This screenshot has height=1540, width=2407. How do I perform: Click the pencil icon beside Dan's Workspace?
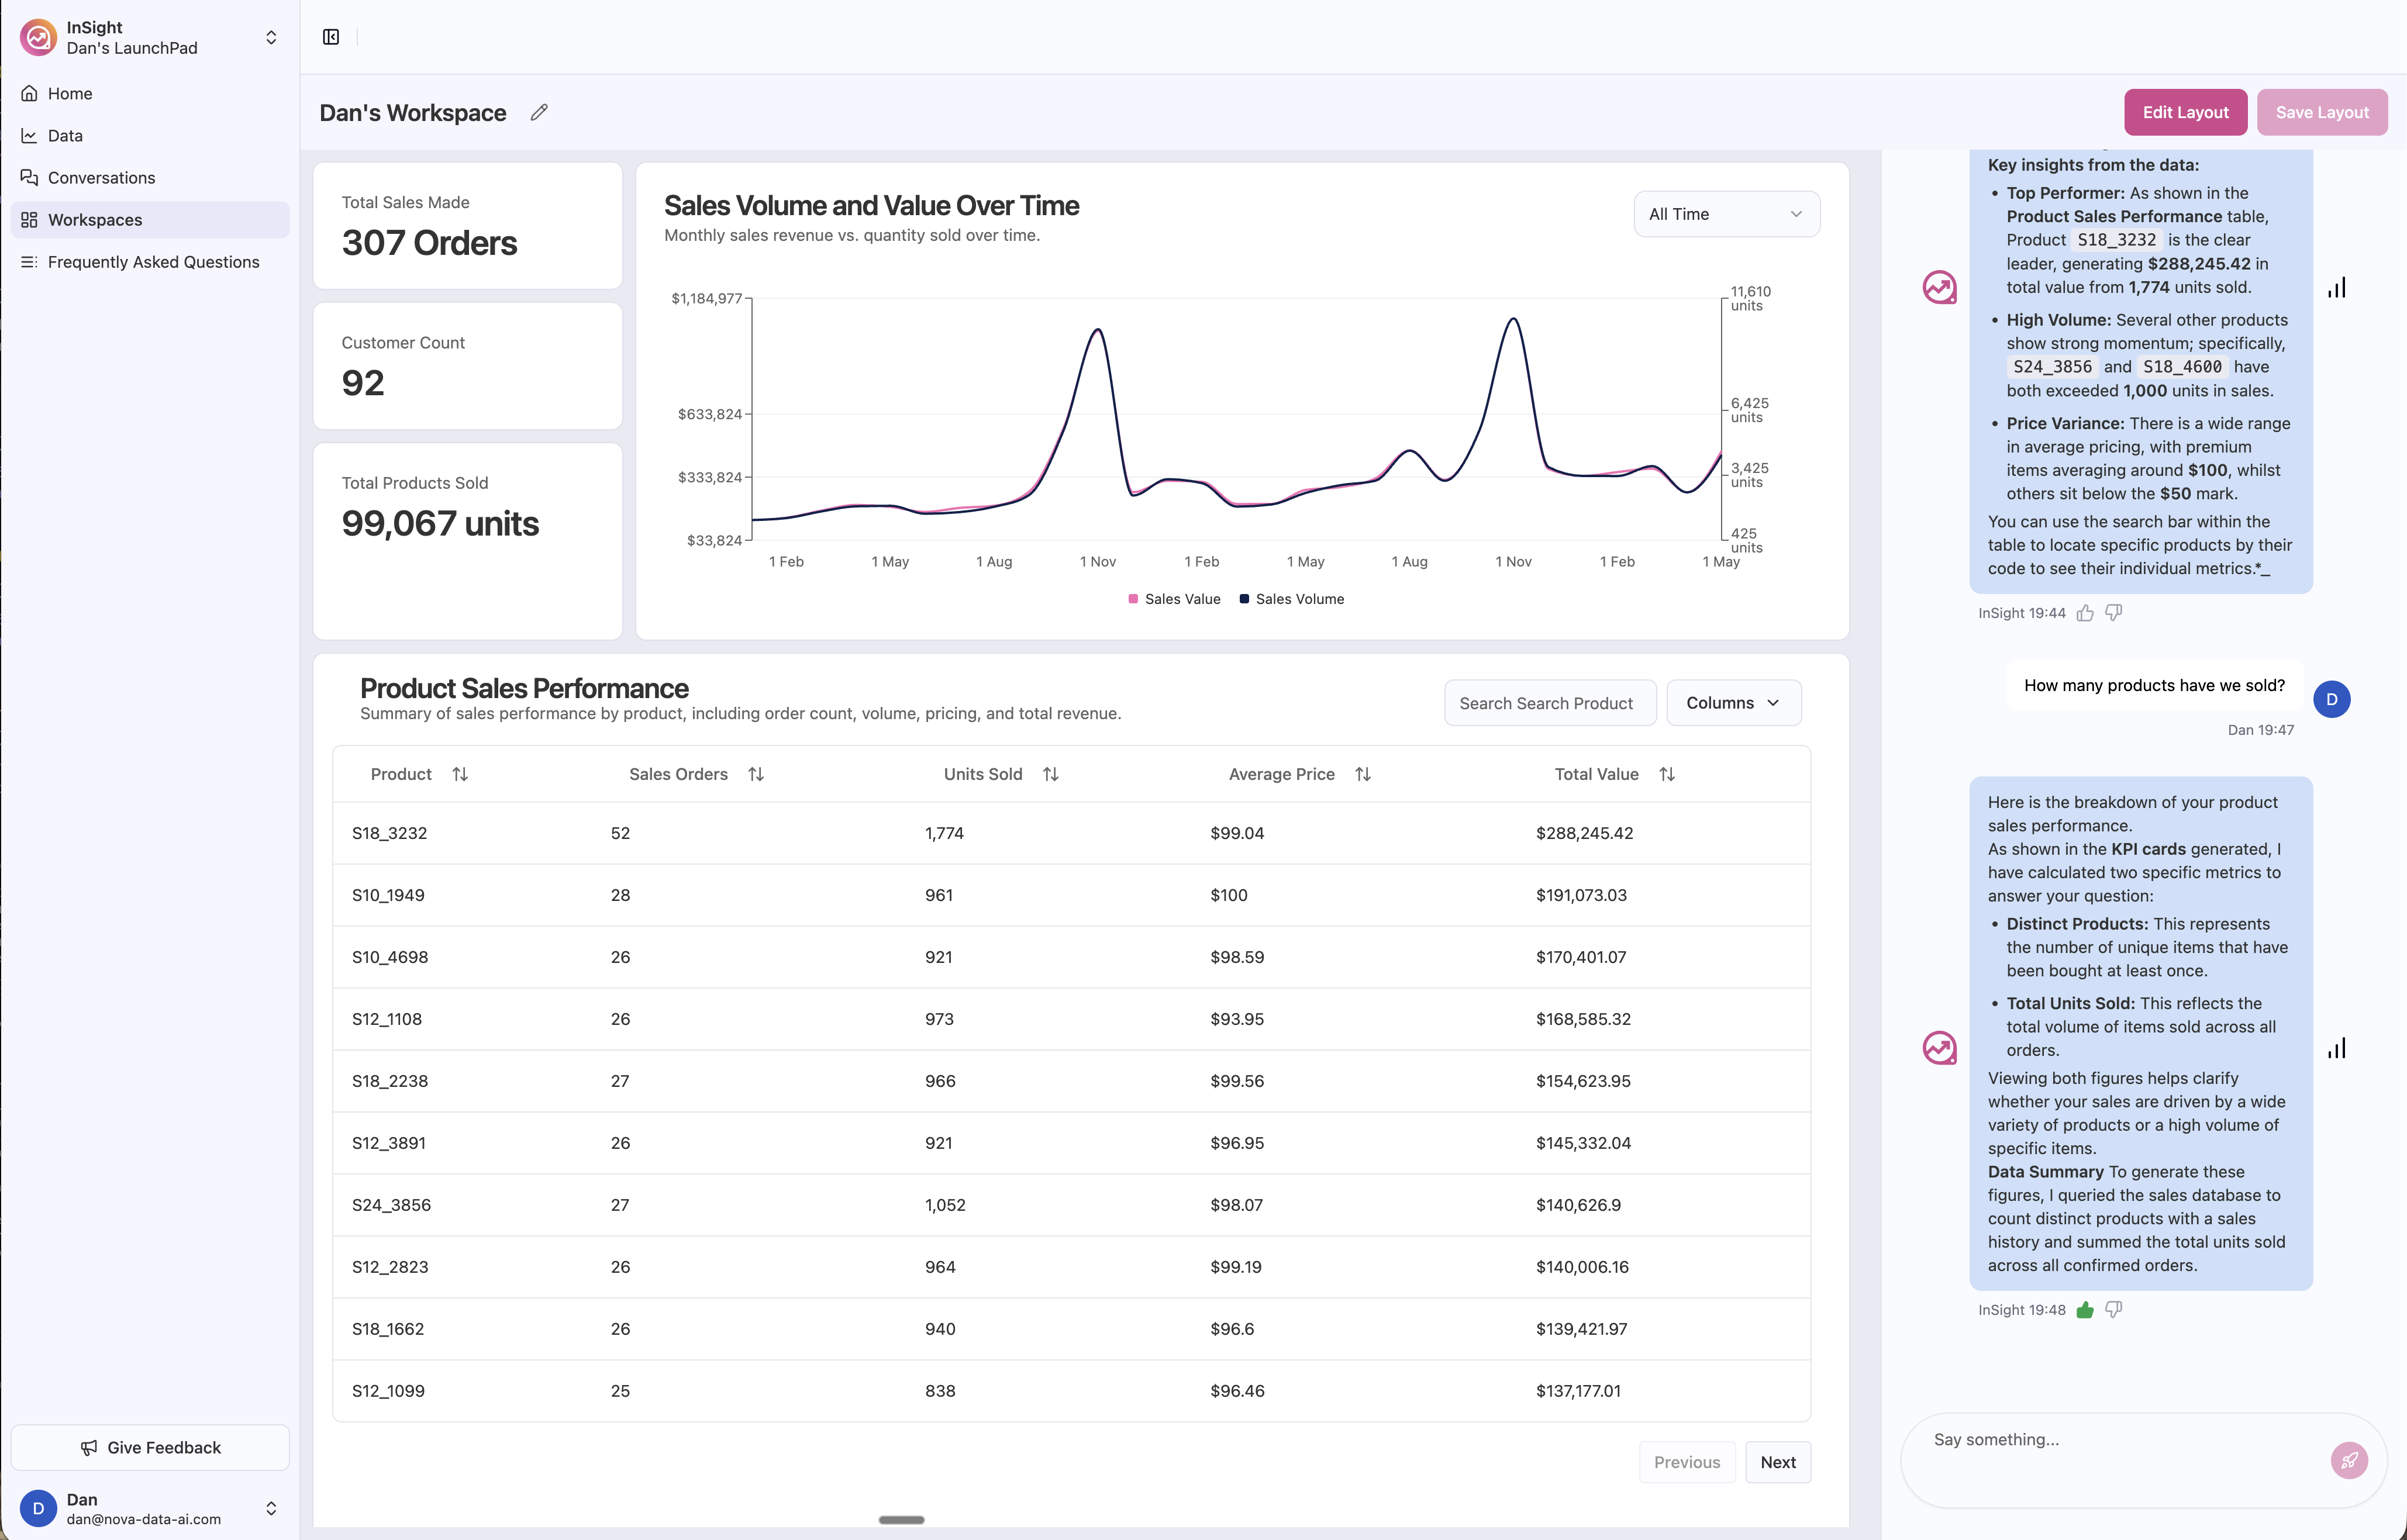pyautogui.click(x=539, y=112)
